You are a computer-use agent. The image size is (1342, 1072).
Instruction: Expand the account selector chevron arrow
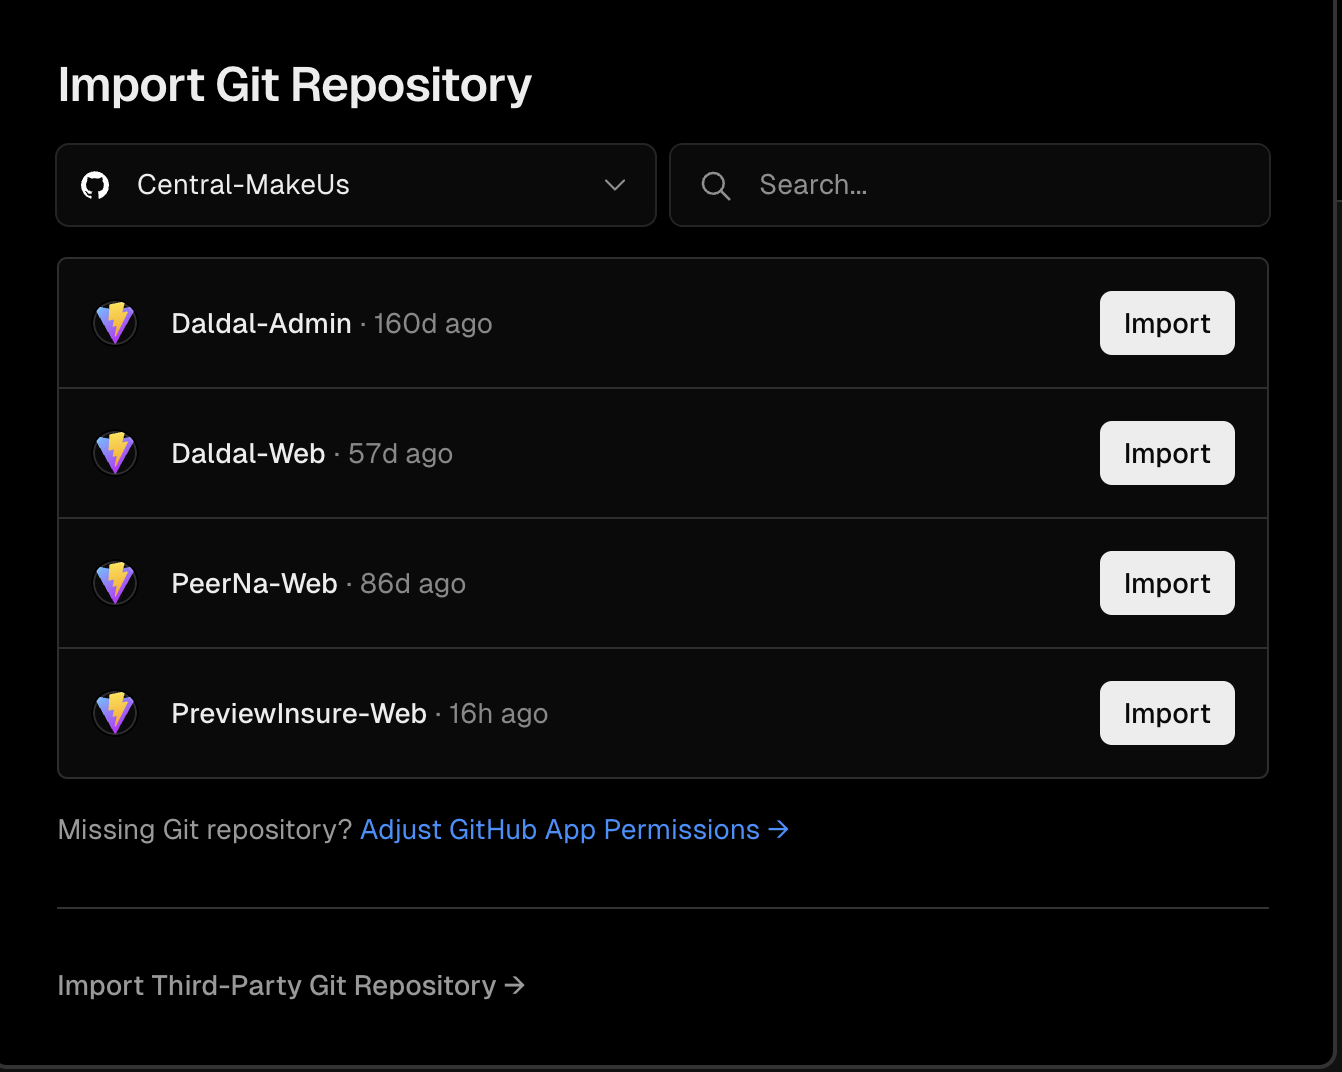(x=615, y=185)
